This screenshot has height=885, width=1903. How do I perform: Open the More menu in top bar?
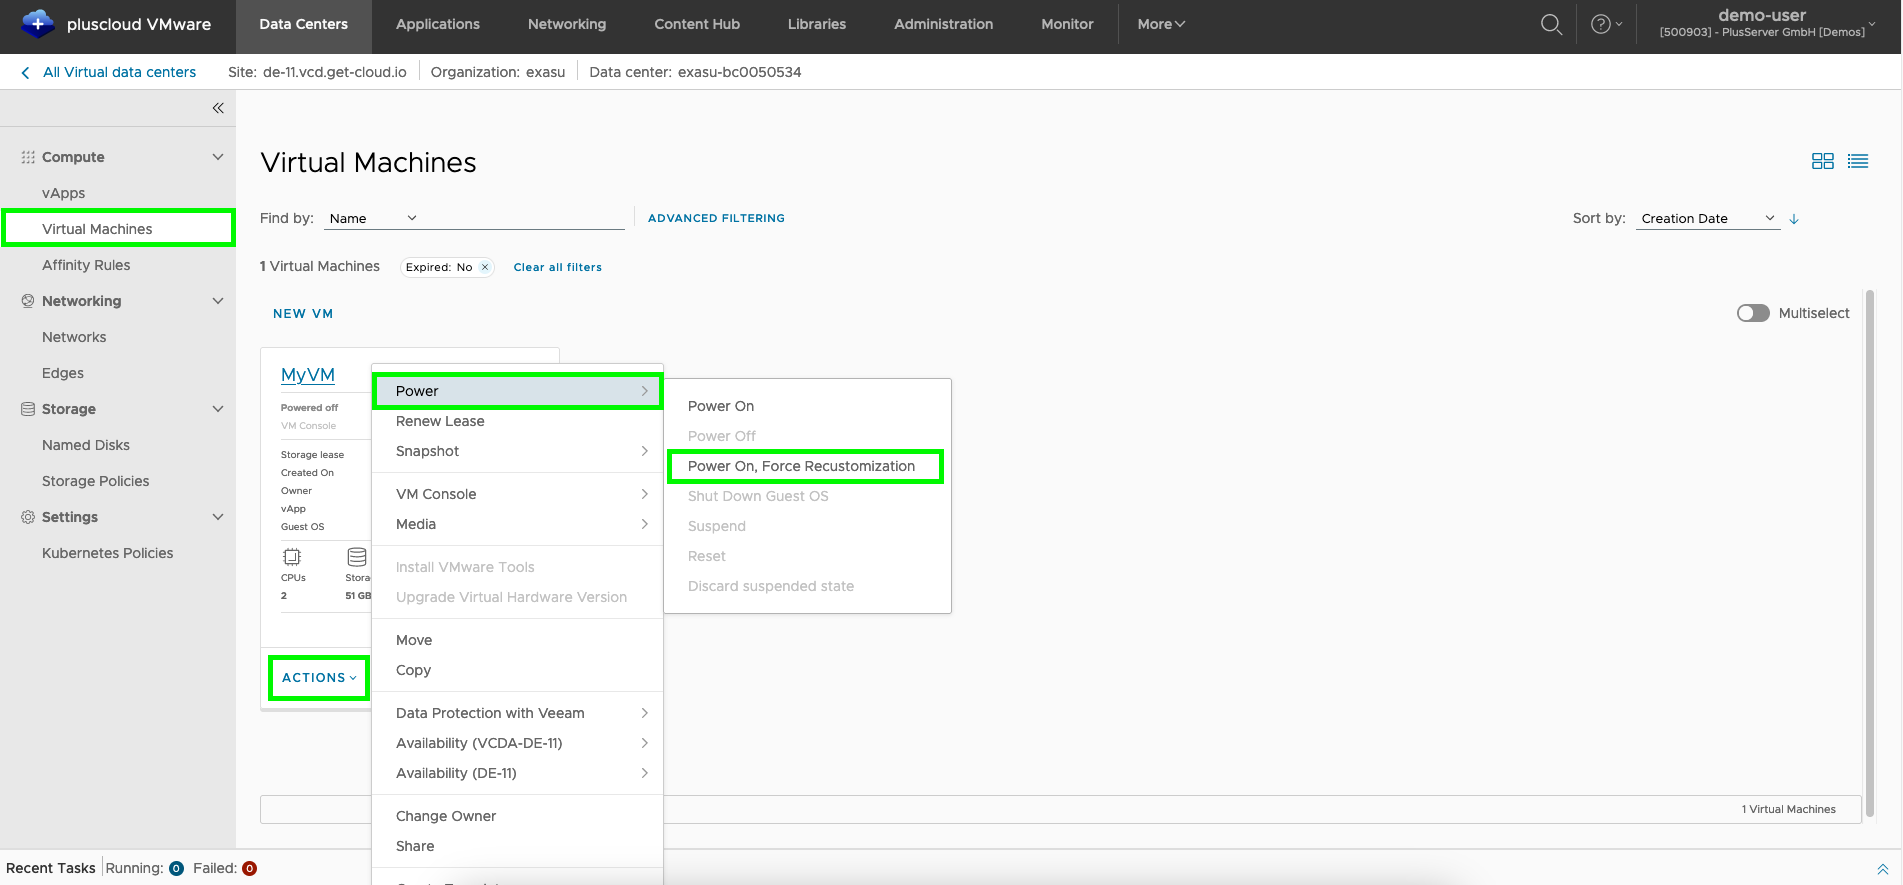[x=1161, y=24]
